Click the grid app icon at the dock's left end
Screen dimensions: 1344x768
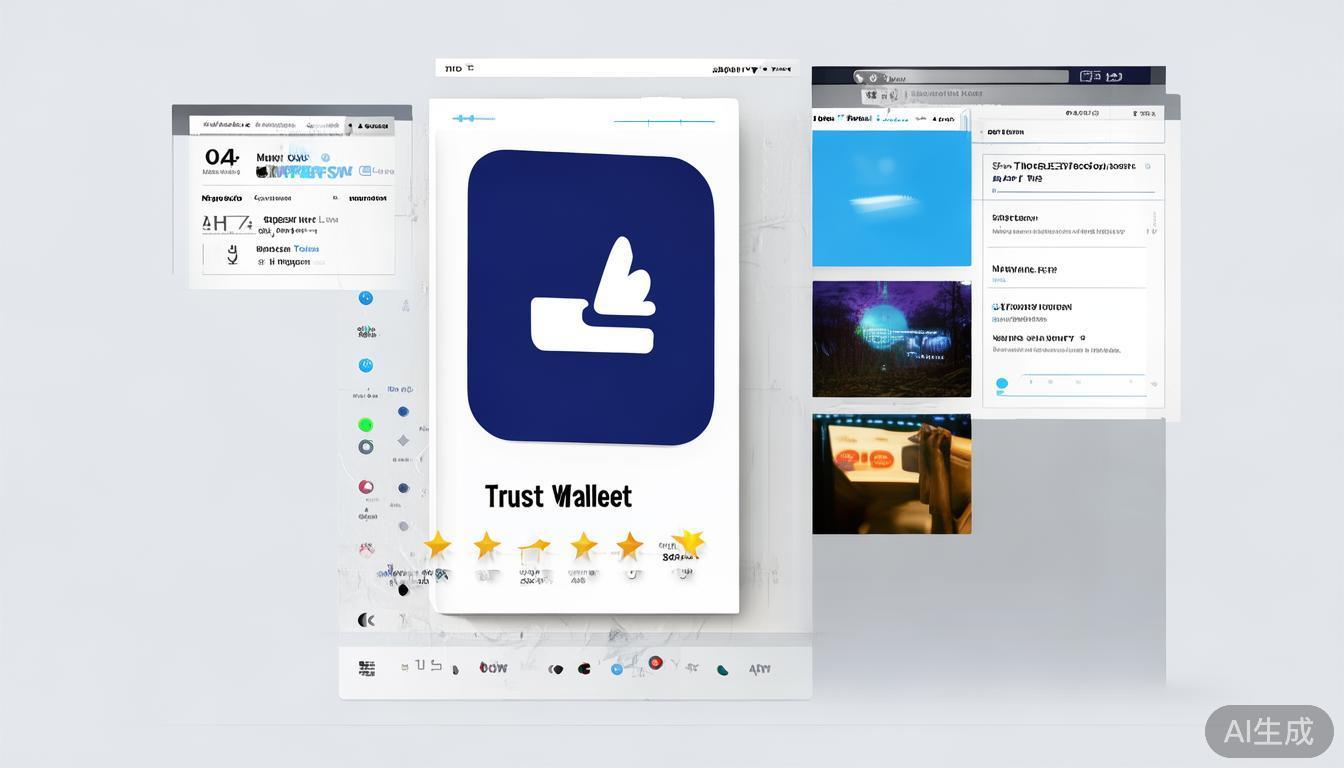(367, 666)
